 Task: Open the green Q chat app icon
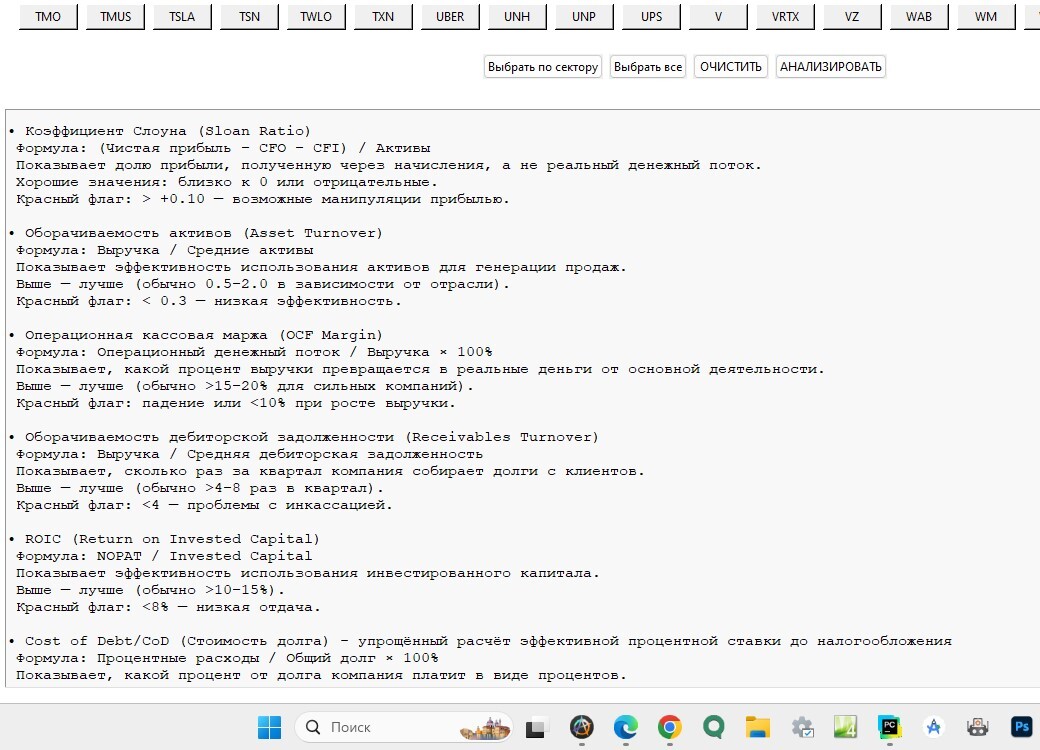click(714, 727)
